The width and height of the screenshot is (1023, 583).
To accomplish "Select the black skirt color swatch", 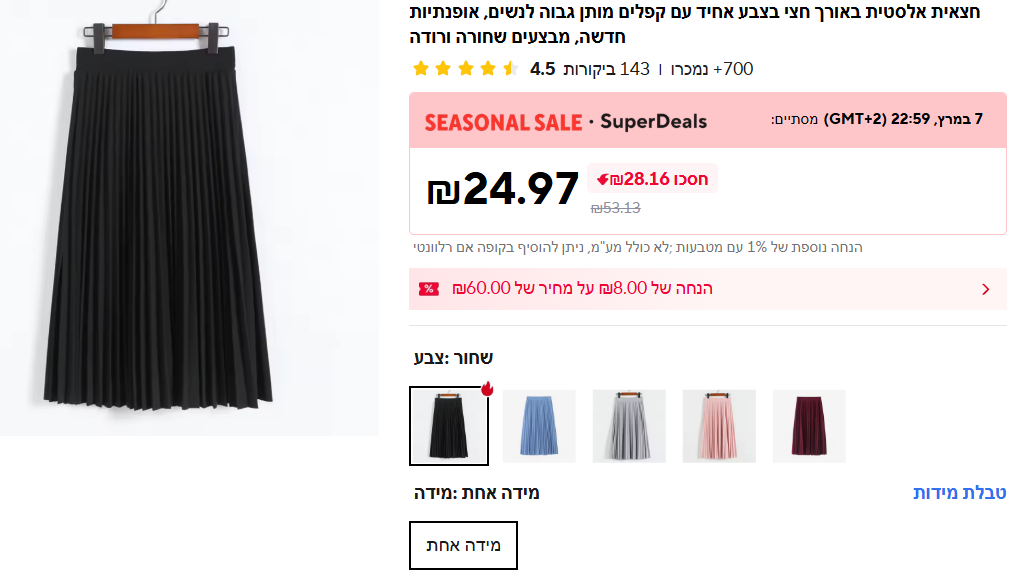I will click(x=448, y=426).
